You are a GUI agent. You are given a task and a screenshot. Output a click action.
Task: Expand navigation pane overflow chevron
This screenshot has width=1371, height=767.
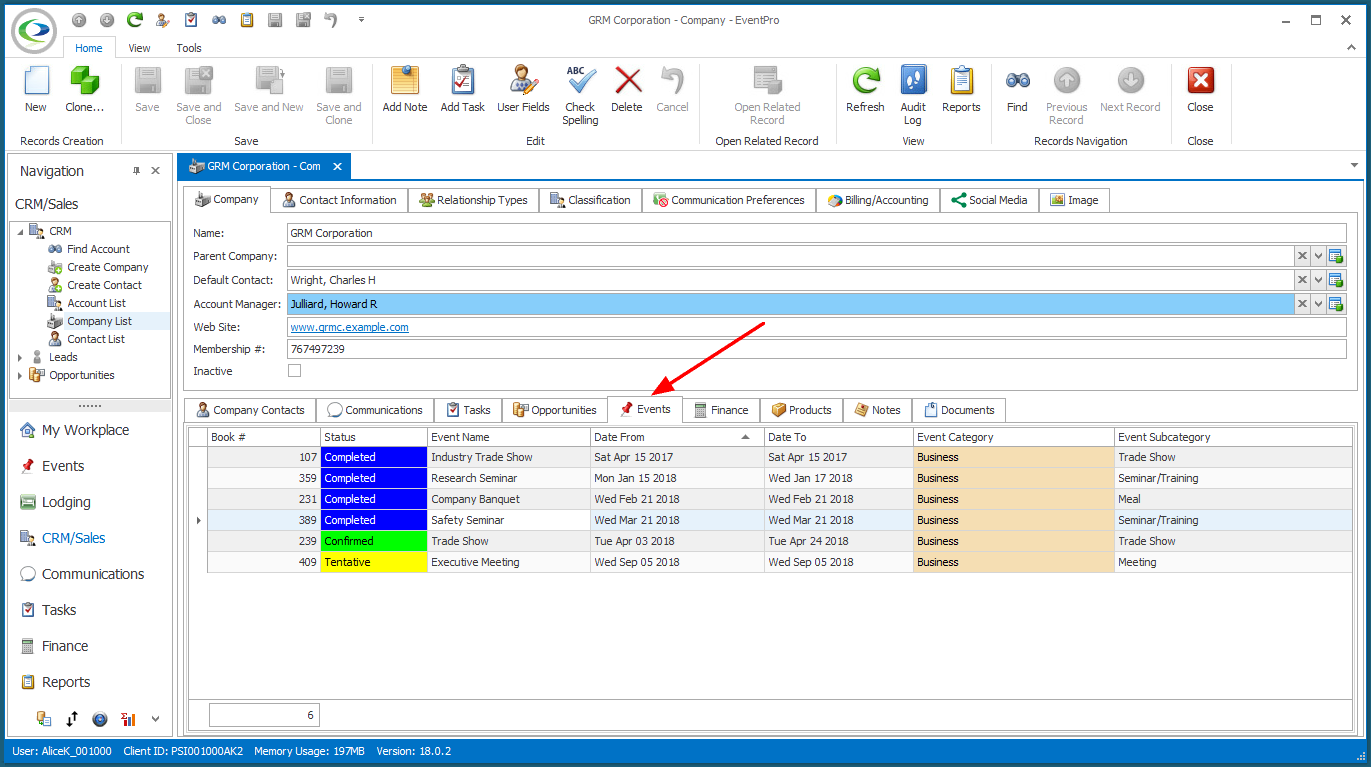coord(155,718)
